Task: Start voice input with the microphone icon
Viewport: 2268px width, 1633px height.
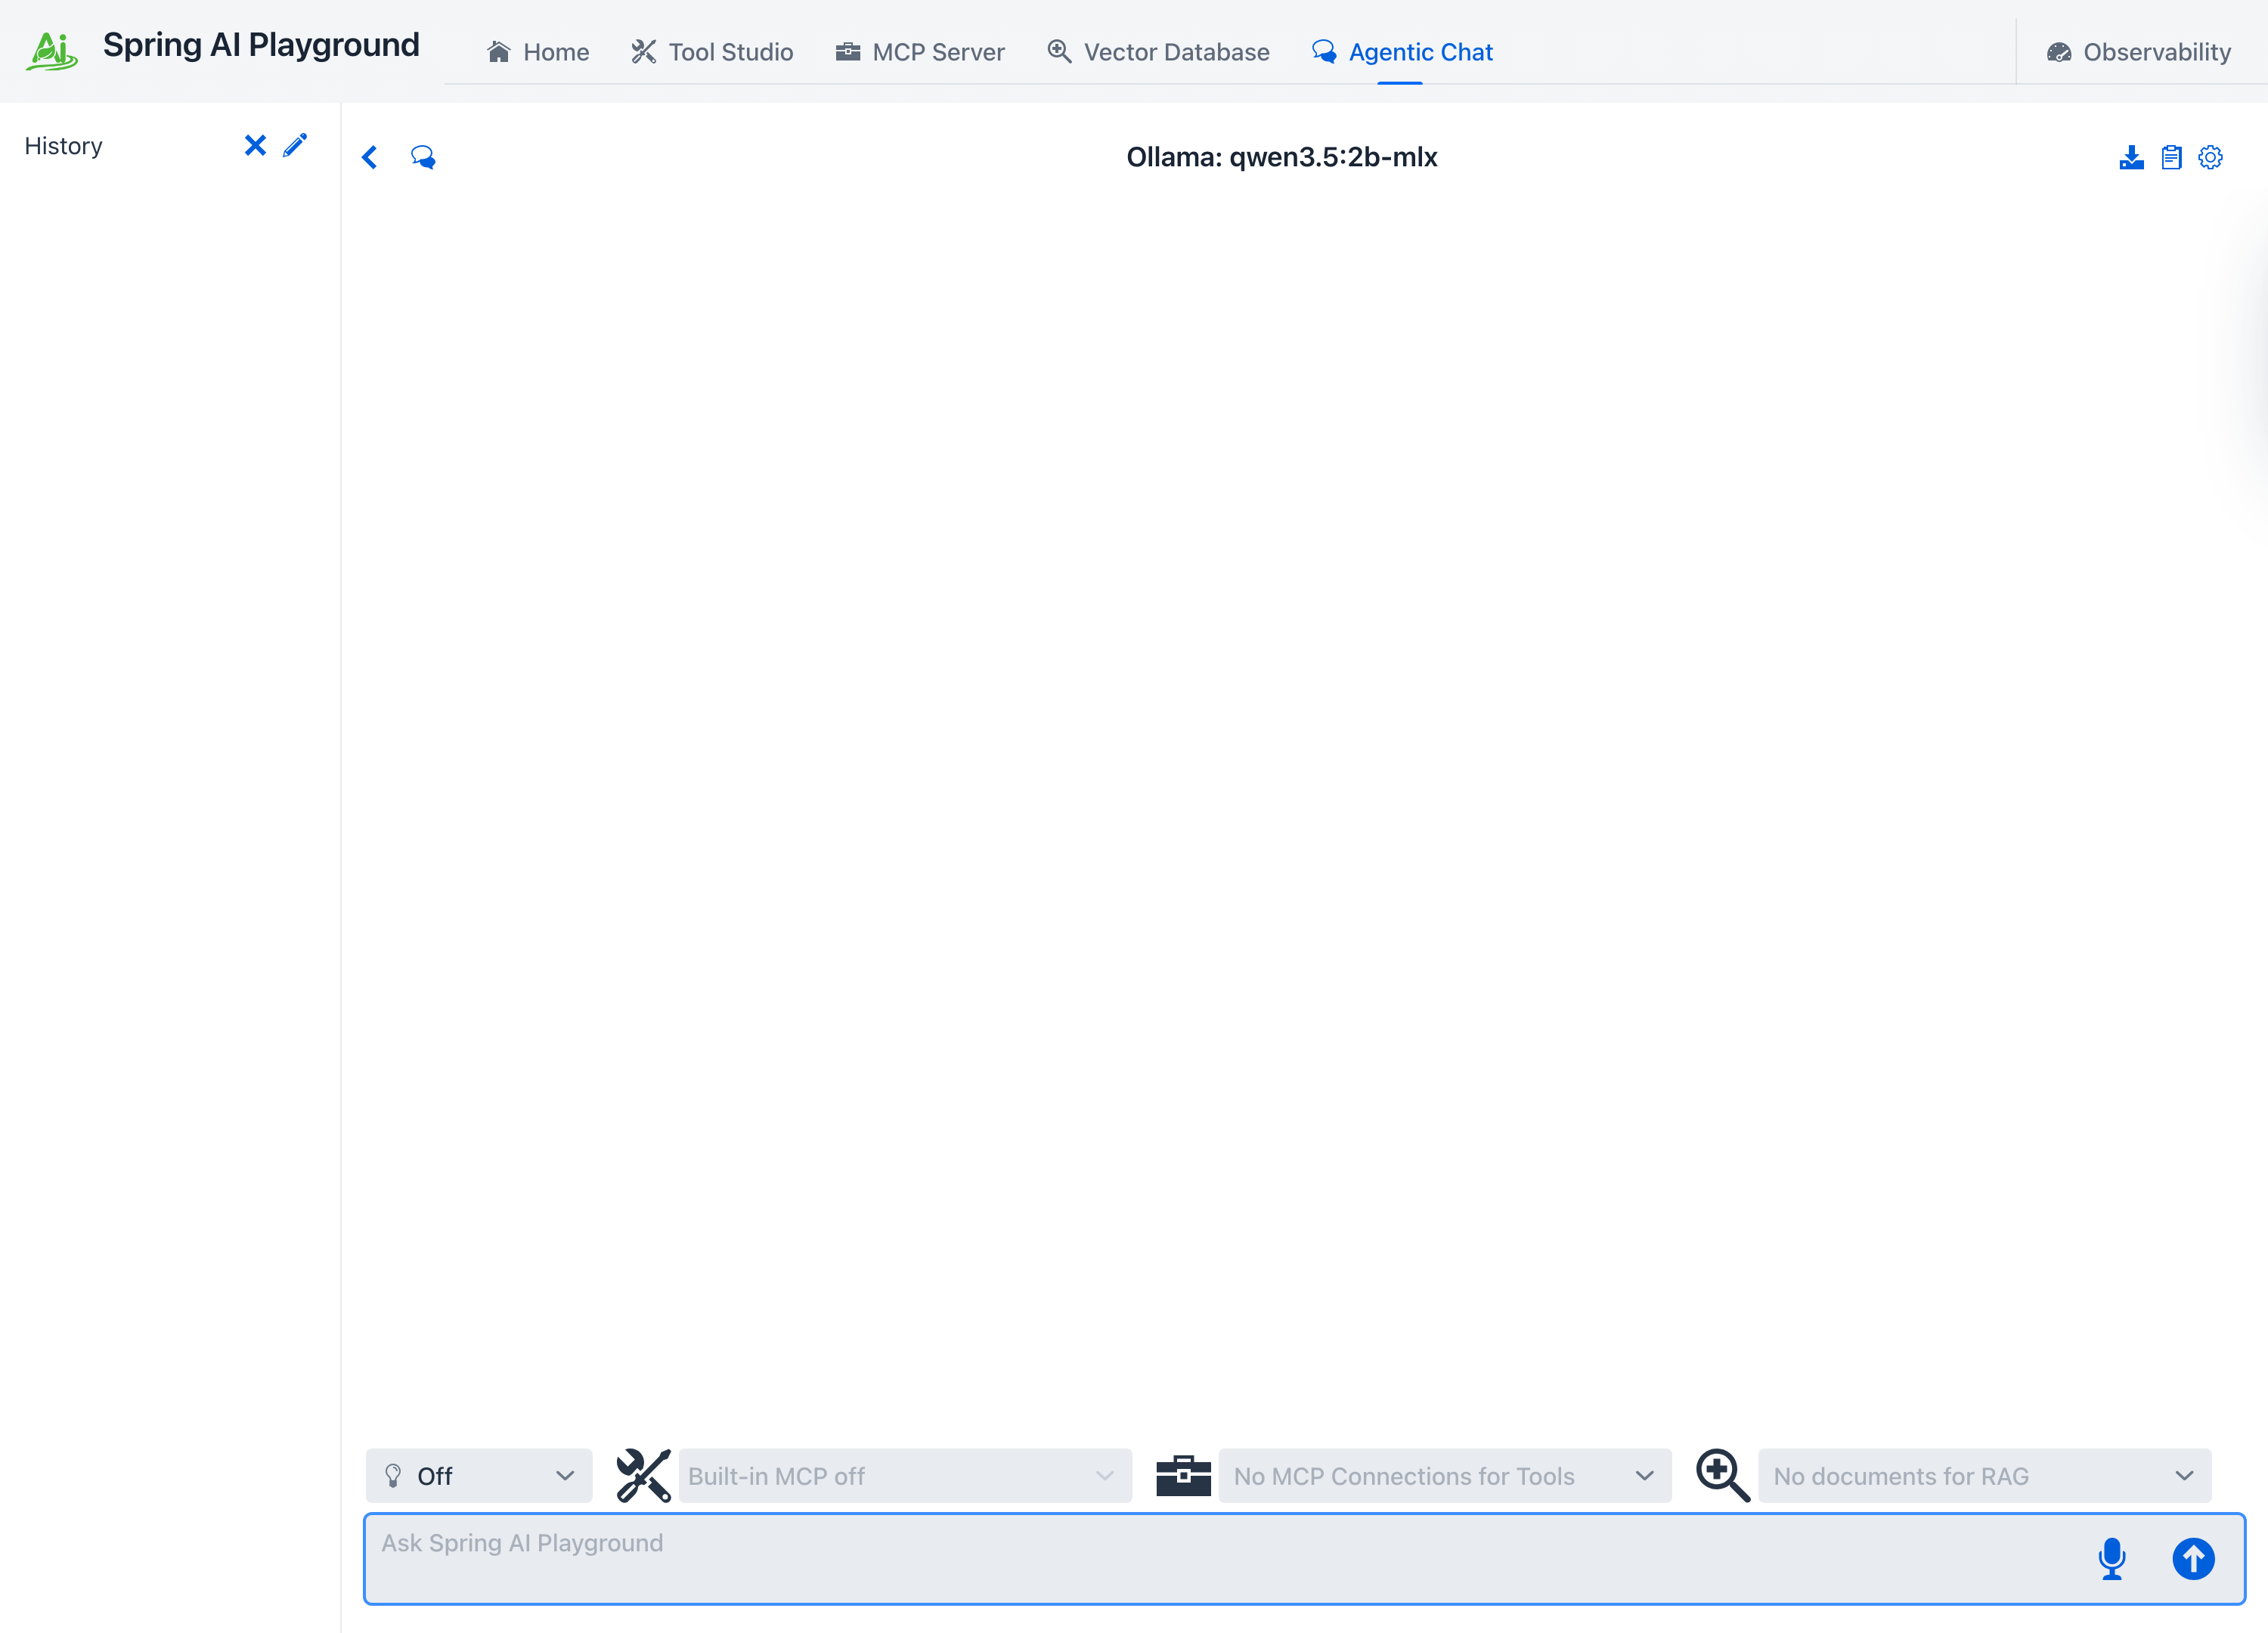Action: coord(2112,1558)
